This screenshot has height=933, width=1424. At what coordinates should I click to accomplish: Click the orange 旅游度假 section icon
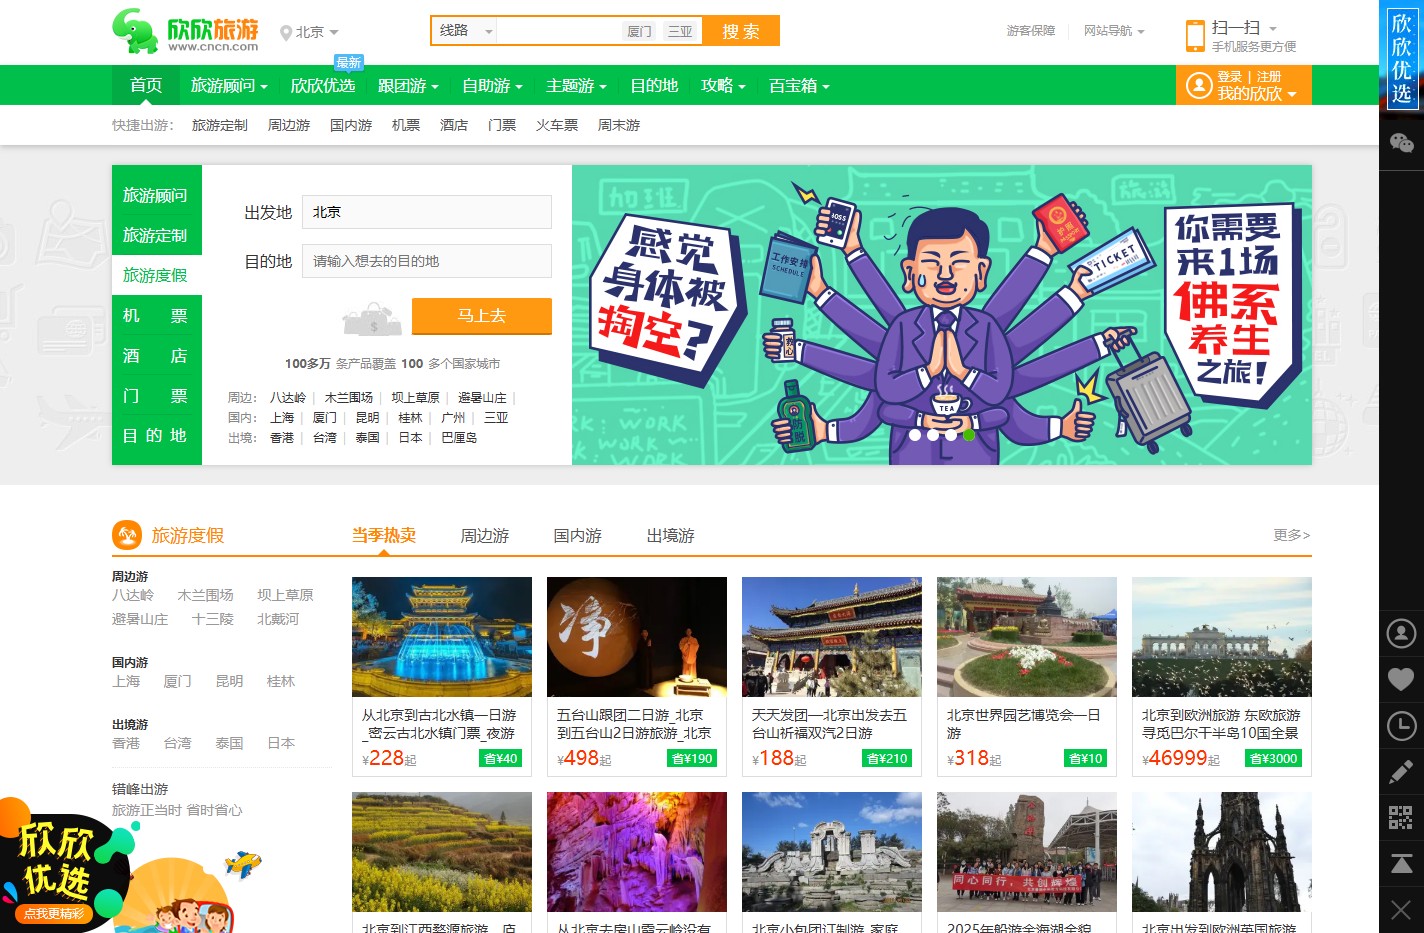point(127,535)
